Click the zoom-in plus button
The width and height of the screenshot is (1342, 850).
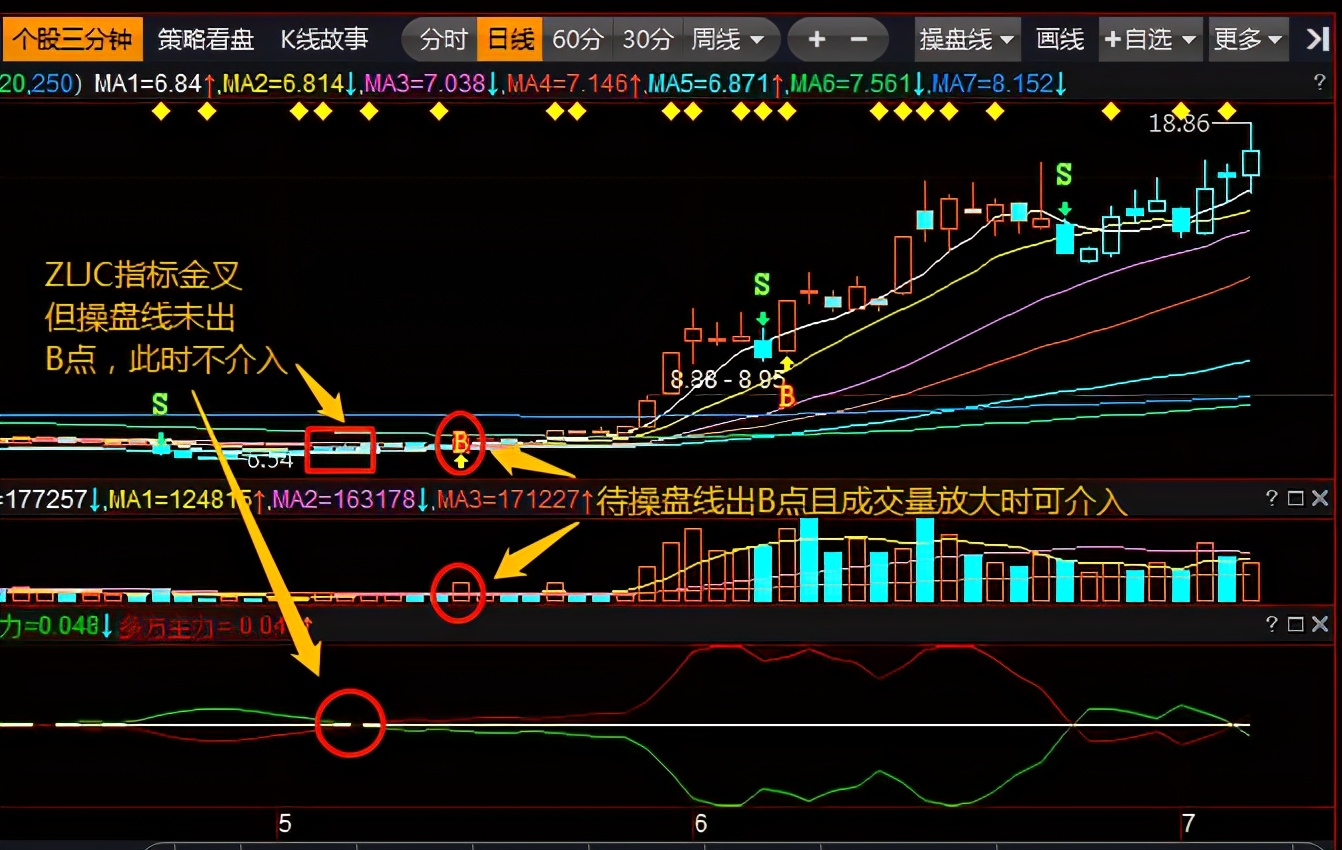click(817, 40)
